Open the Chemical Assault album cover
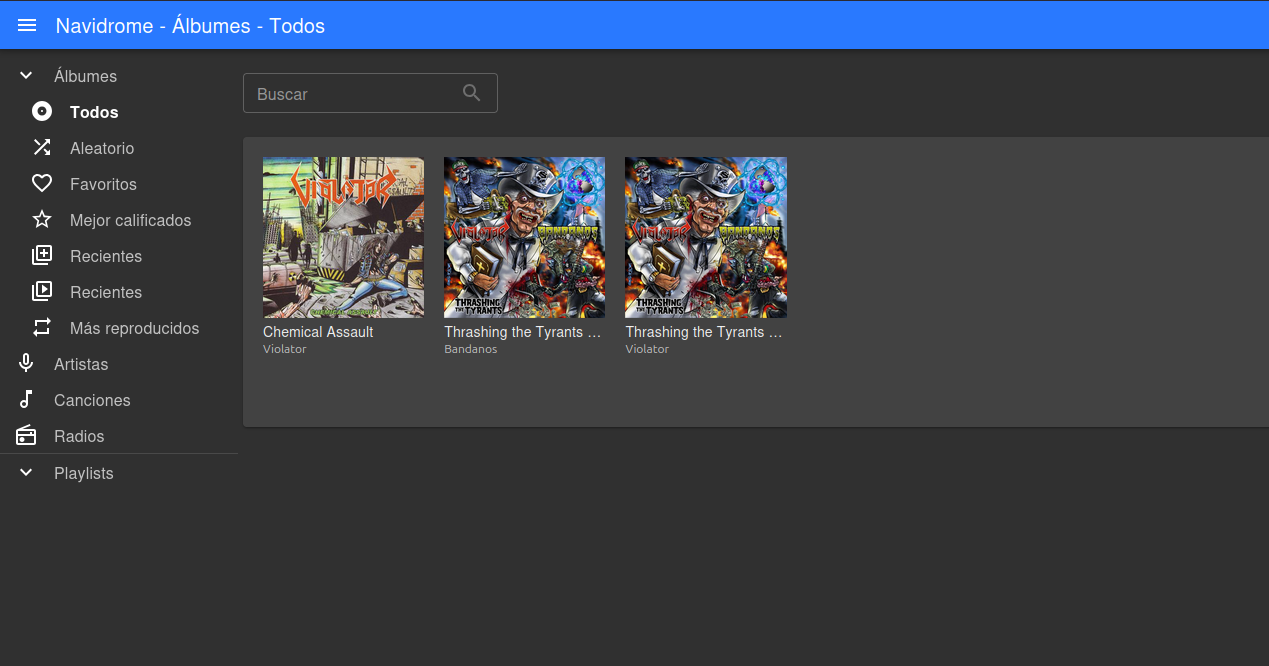The image size is (1269, 666). click(343, 237)
